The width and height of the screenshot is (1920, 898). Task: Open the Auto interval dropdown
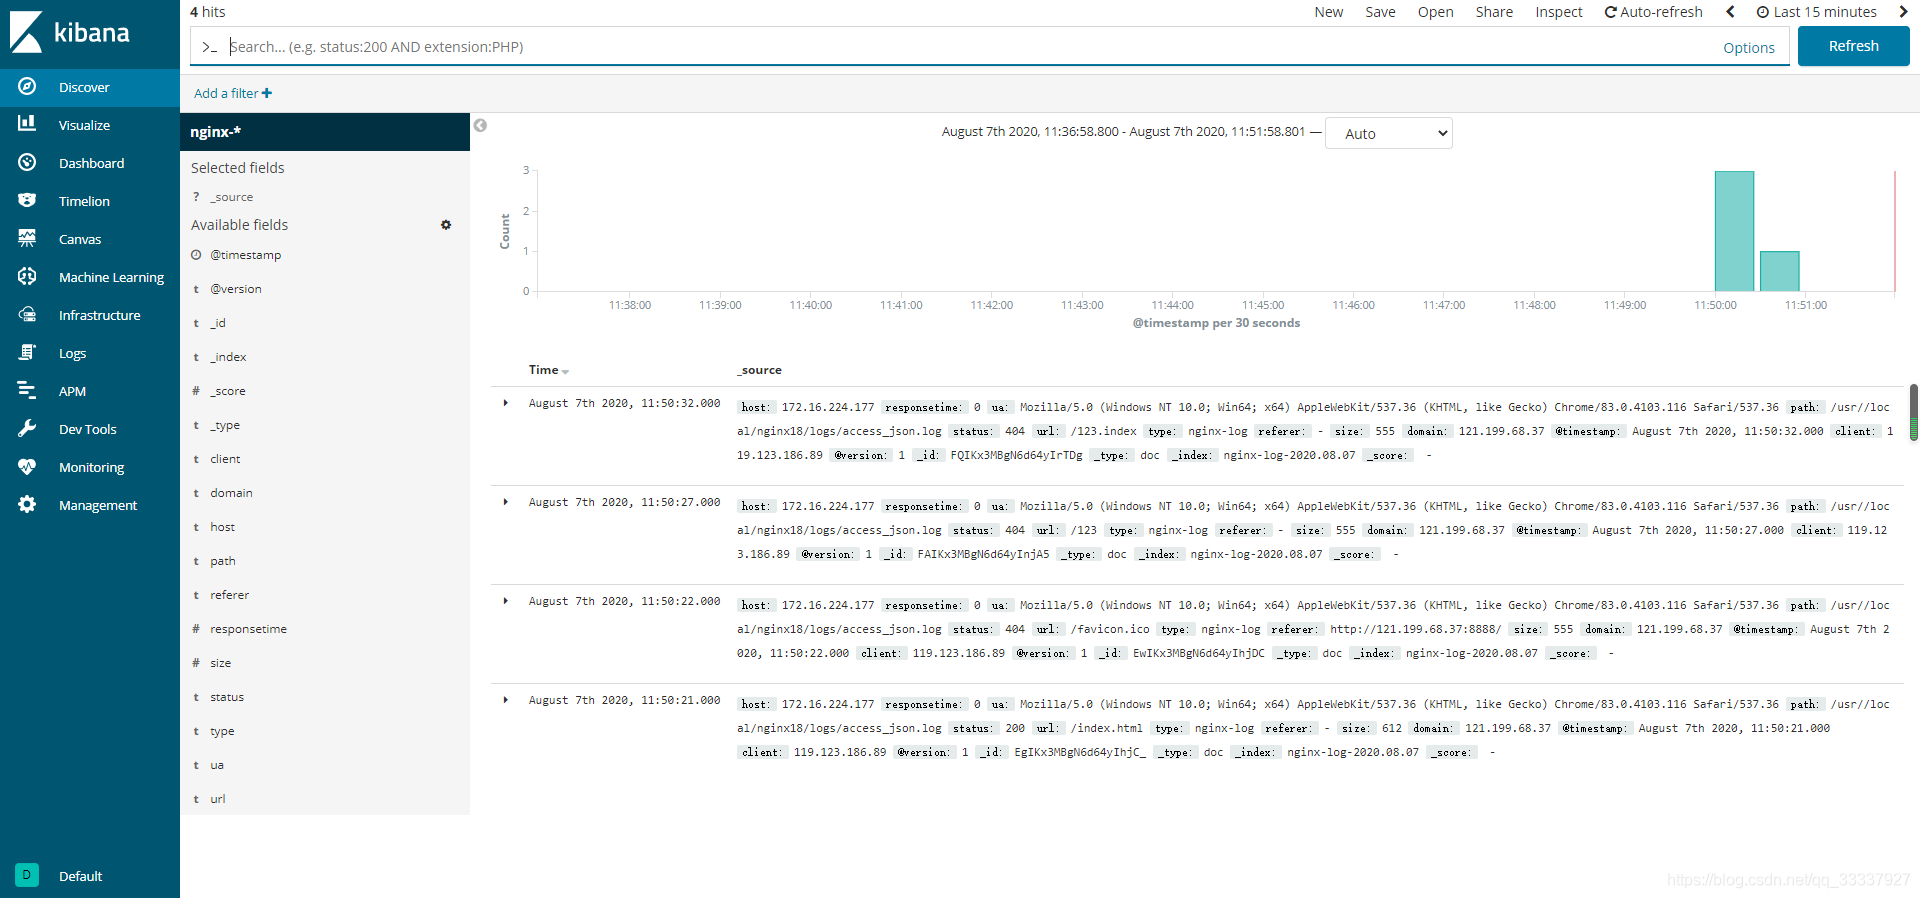(x=1388, y=133)
